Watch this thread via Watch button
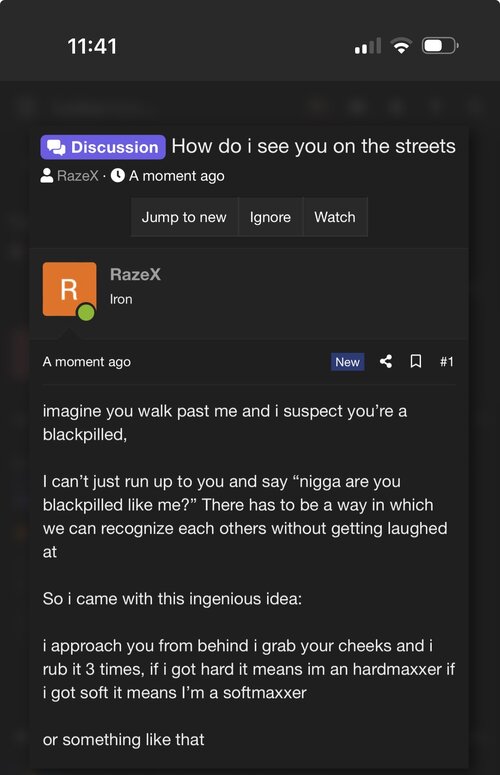The width and height of the screenshot is (500, 775). (335, 217)
